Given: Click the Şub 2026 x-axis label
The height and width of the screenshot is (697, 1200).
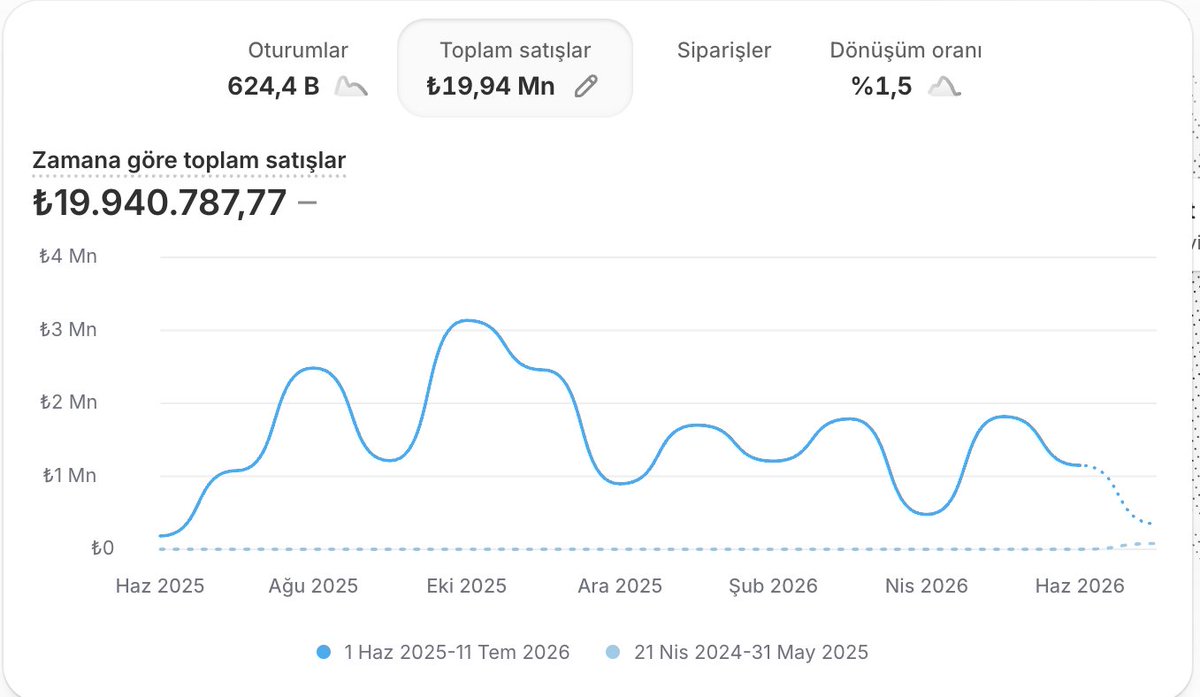Looking at the screenshot, I should pos(773,586).
